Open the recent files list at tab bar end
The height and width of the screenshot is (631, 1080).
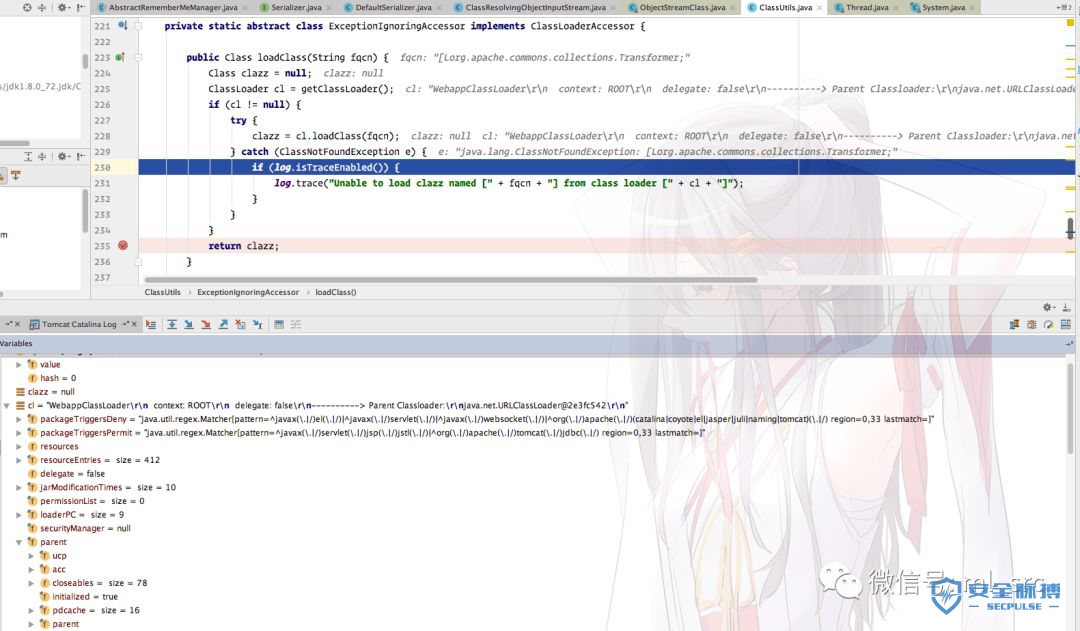(1063, 8)
